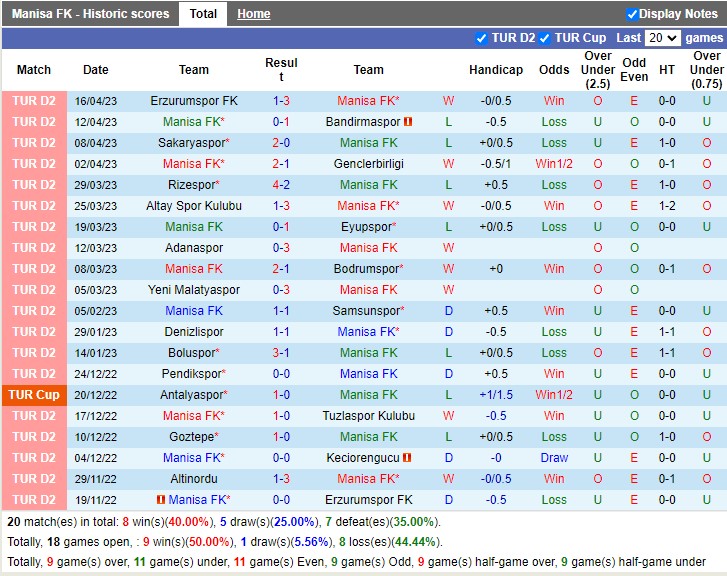Image resolution: width=727 pixels, height=576 pixels.
Task: Open the Last games count dropdown
Action: coord(662,38)
